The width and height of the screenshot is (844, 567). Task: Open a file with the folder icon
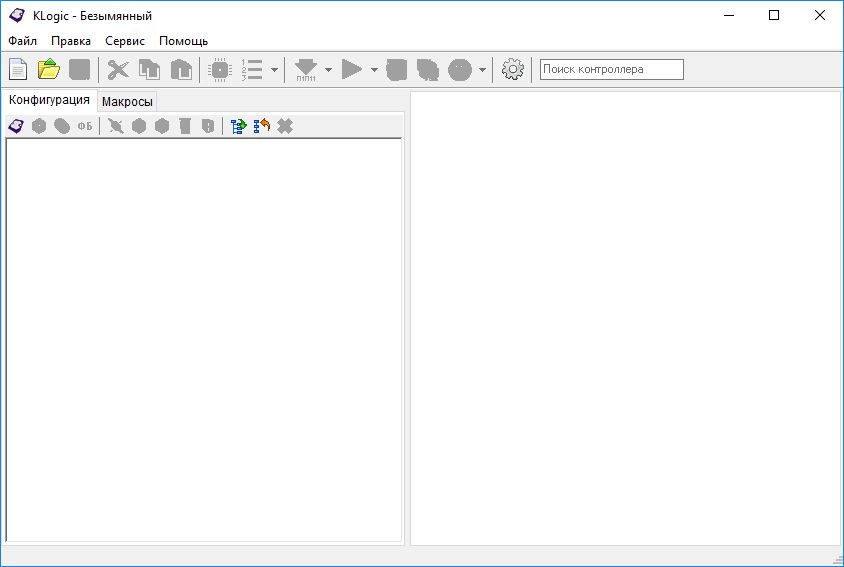[x=49, y=70]
